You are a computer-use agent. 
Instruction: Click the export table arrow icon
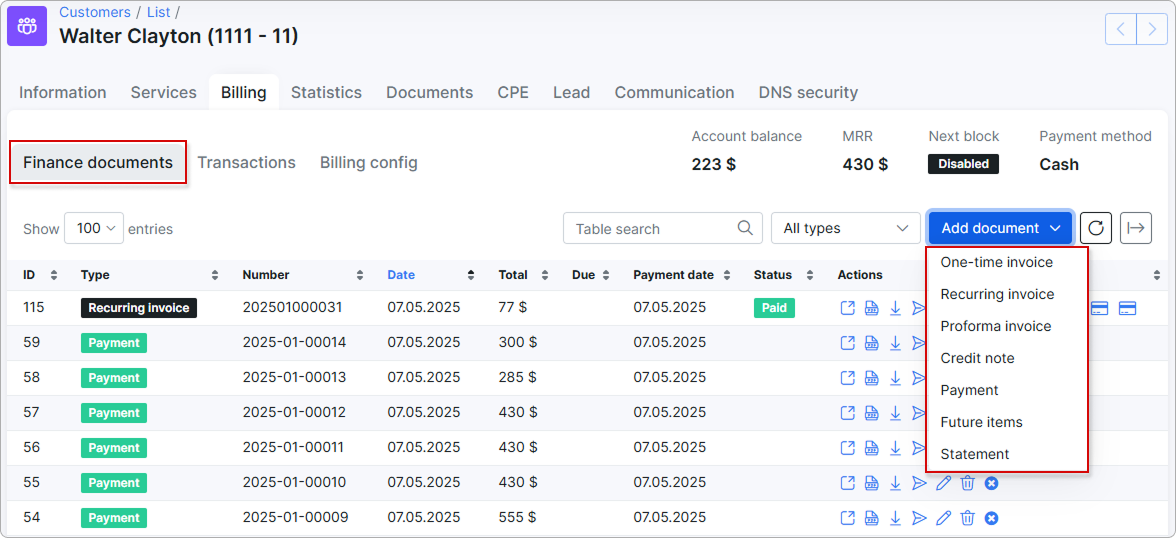coord(1136,228)
